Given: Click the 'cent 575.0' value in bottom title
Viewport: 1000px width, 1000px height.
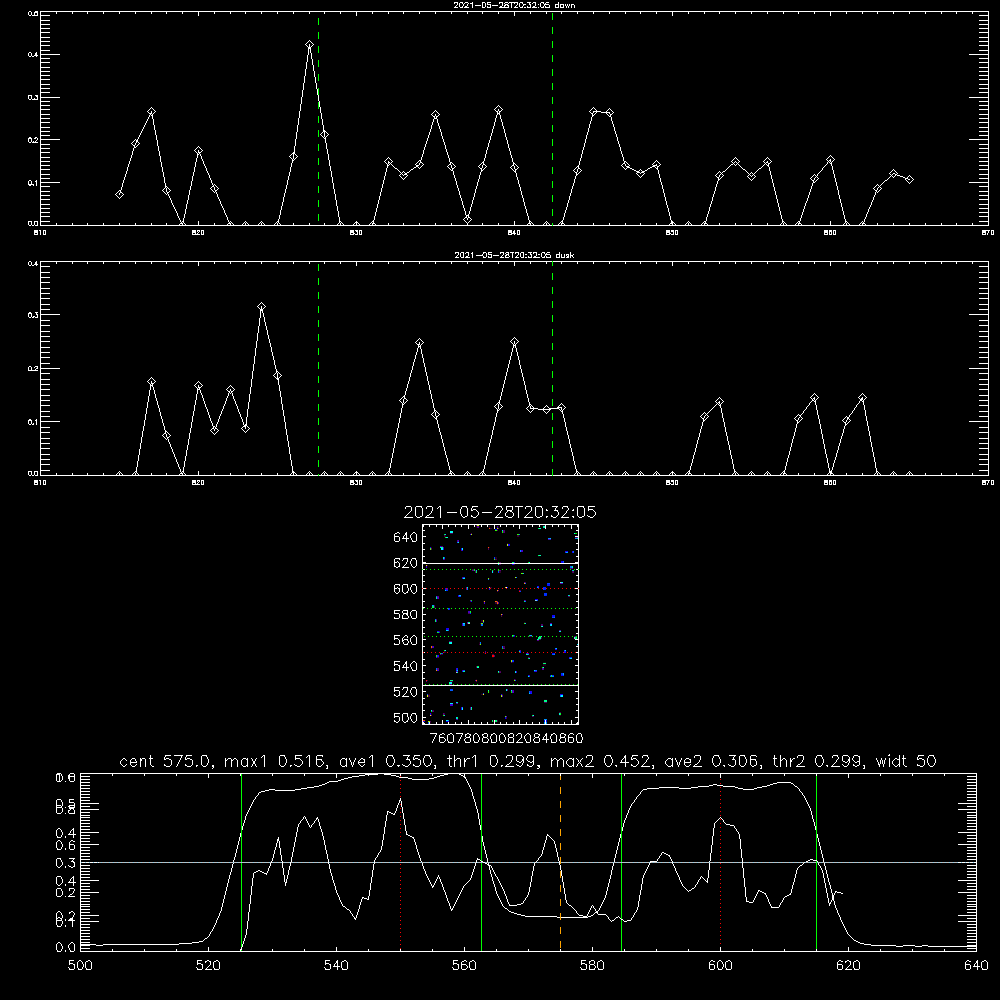Looking at the screenshot, I should (165, 761).
